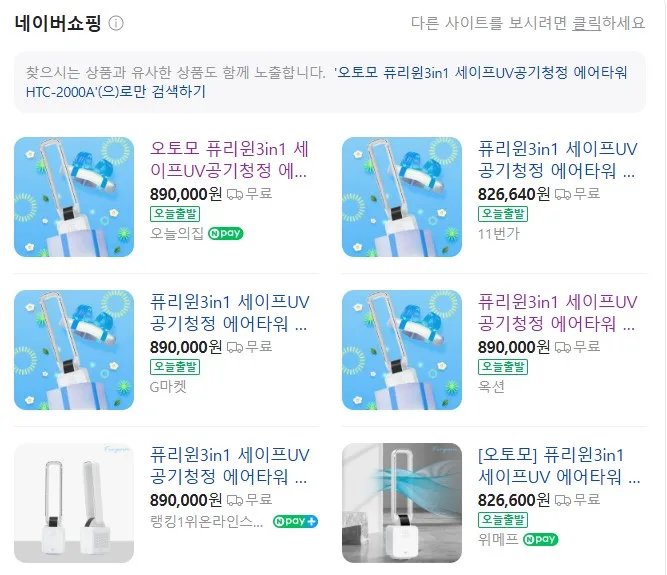
Task: Click Npay badge next to 위메프
Action: coord(540,539)
